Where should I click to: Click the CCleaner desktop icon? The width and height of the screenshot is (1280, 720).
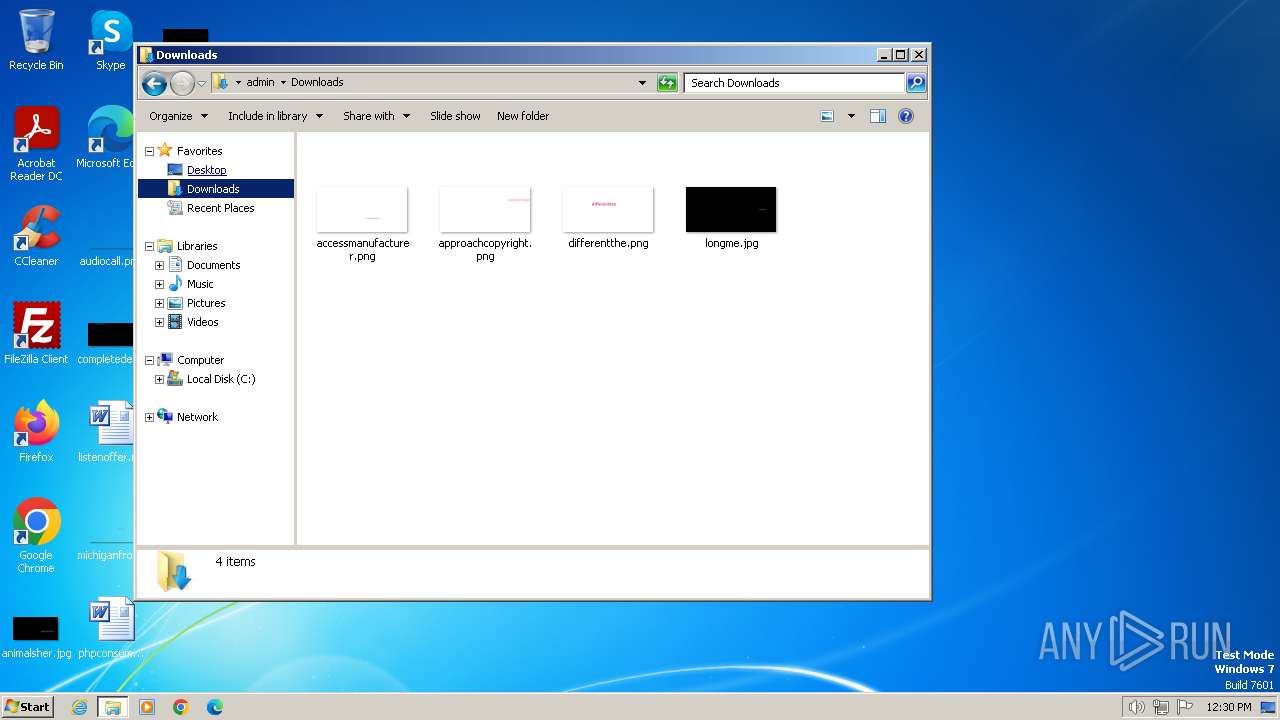(36, 236)
